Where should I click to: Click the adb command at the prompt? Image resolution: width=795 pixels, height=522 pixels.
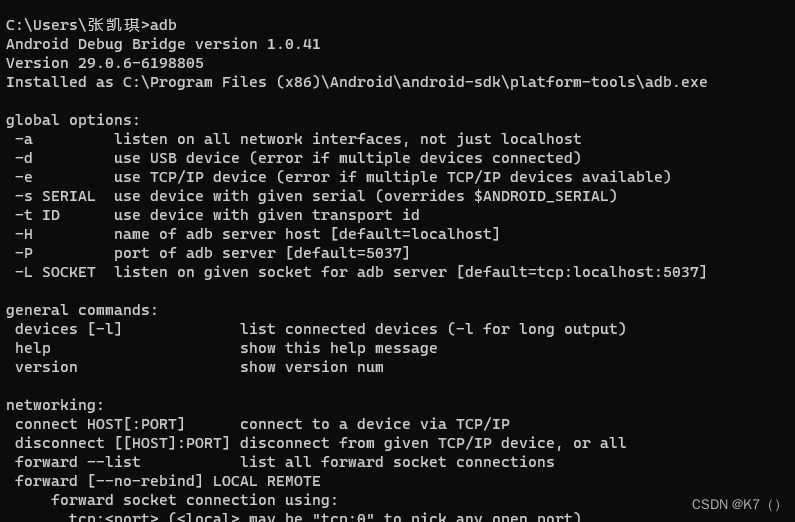(163, 25)
